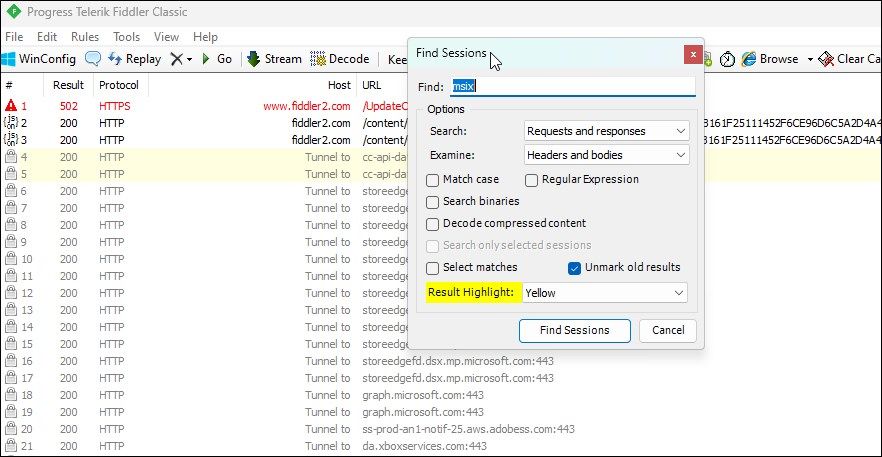This screenshot has height=457, width=882.
Task: Click storeedgefd.dsx.mp.microsoft.com:443 in session 17
Action: coord(458,378)
